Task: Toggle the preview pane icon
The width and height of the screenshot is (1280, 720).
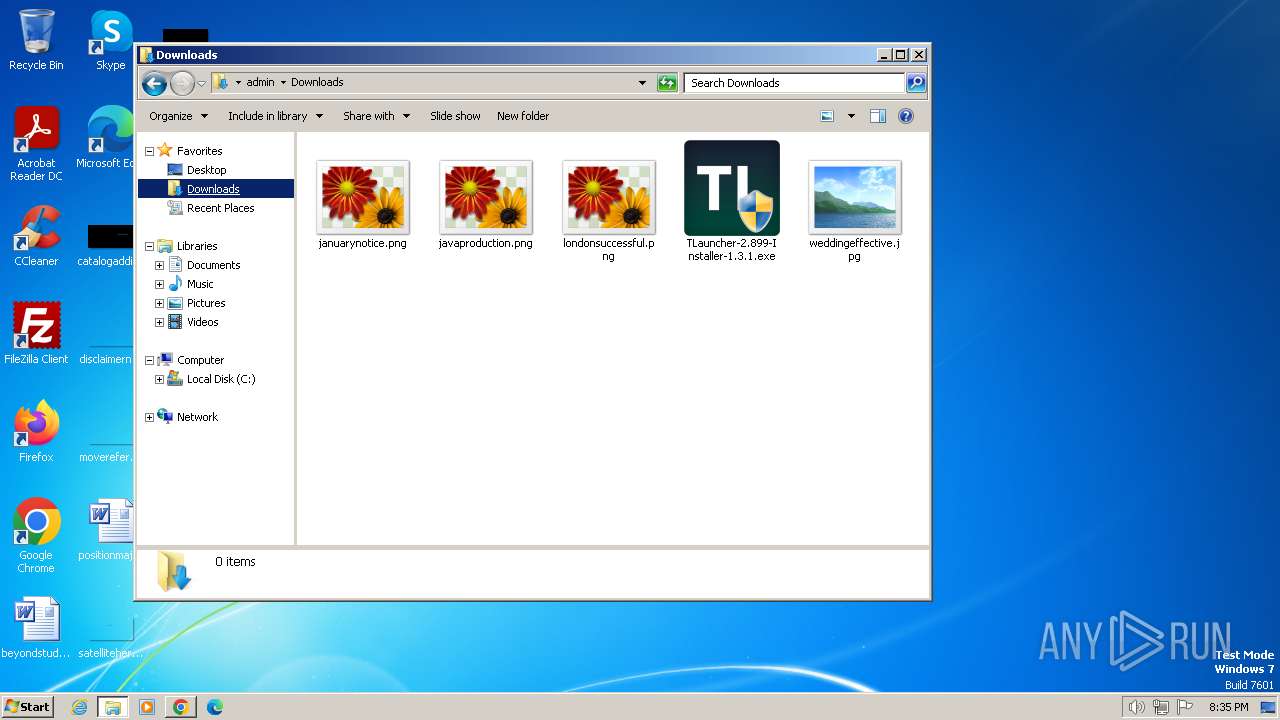Action: [878, 116]
